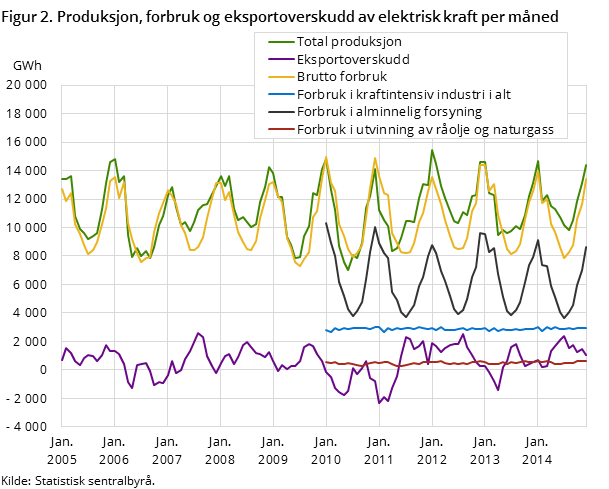Hide Forbruk i alminnelig forsyning series
The image size is (609, 489).
point(390,112)
